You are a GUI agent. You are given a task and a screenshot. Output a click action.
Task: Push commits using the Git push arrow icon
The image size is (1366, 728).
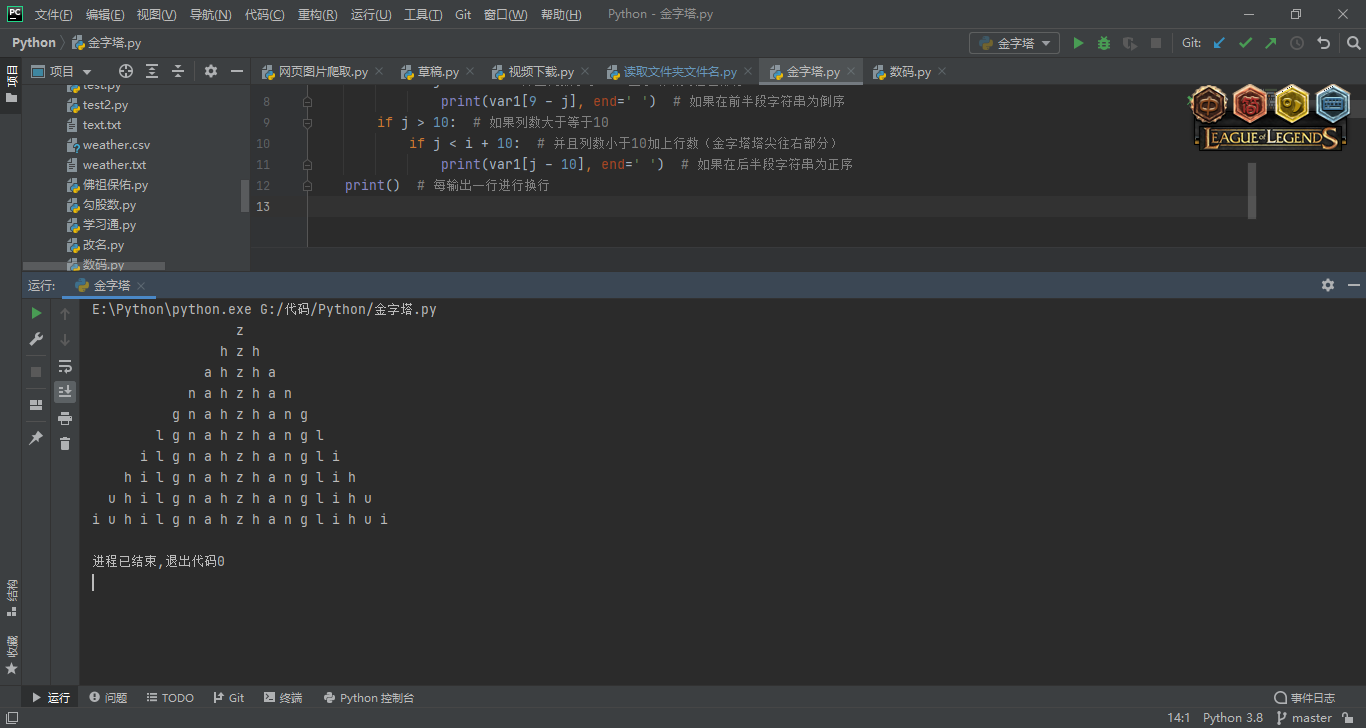(1269, 43)
